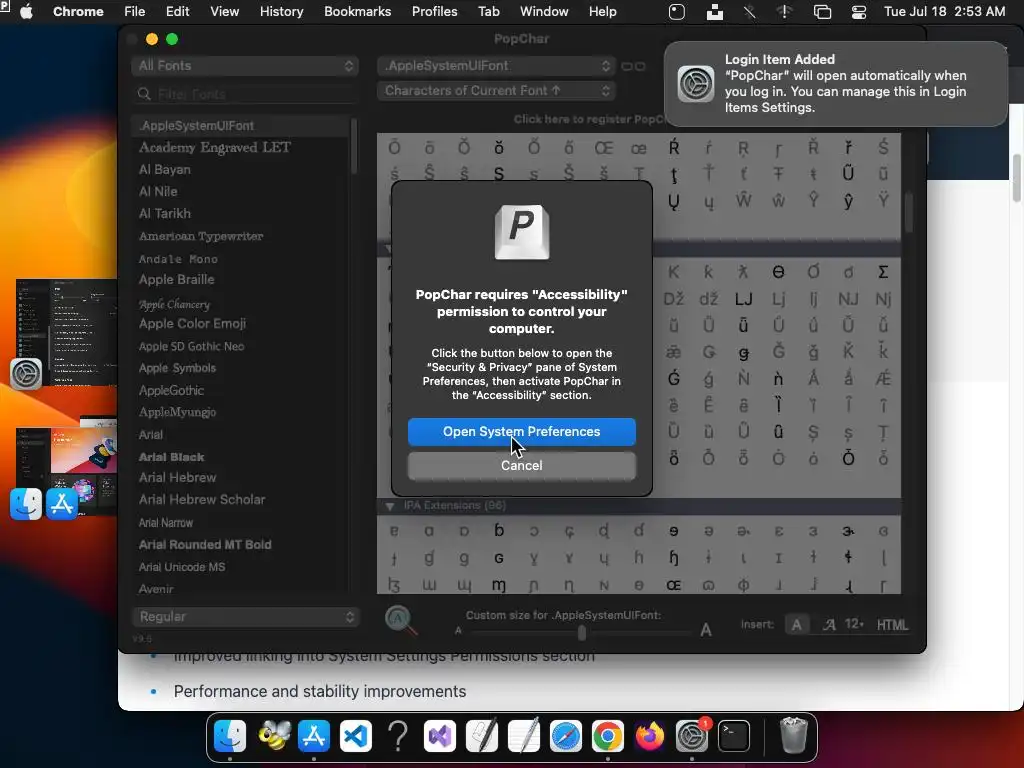Click the Filter Fonts search field

tap(245, 94)
